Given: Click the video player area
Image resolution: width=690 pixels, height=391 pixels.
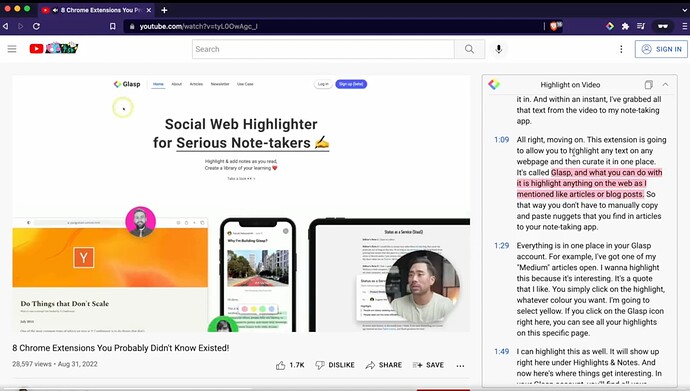Looking at the screenshot, I should (x=241, y=203).
